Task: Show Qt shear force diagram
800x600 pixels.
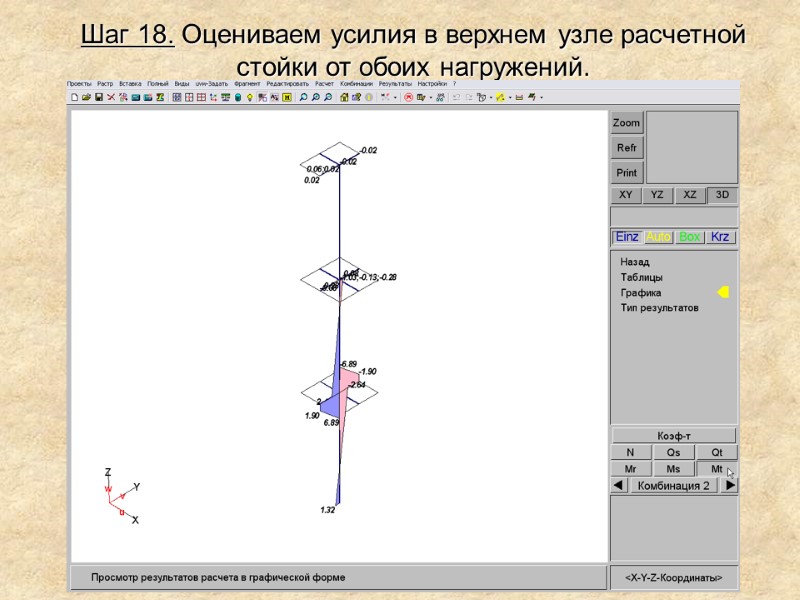Action: (717, 452)
